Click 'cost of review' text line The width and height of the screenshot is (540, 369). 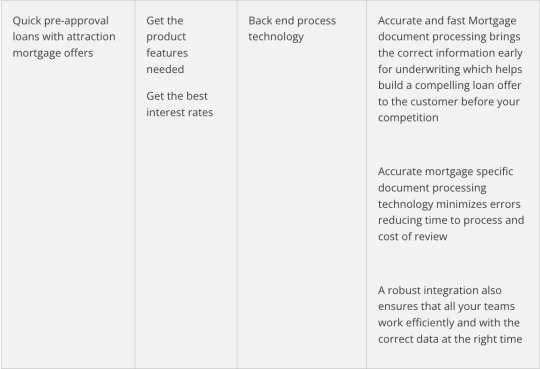point(413,236)
